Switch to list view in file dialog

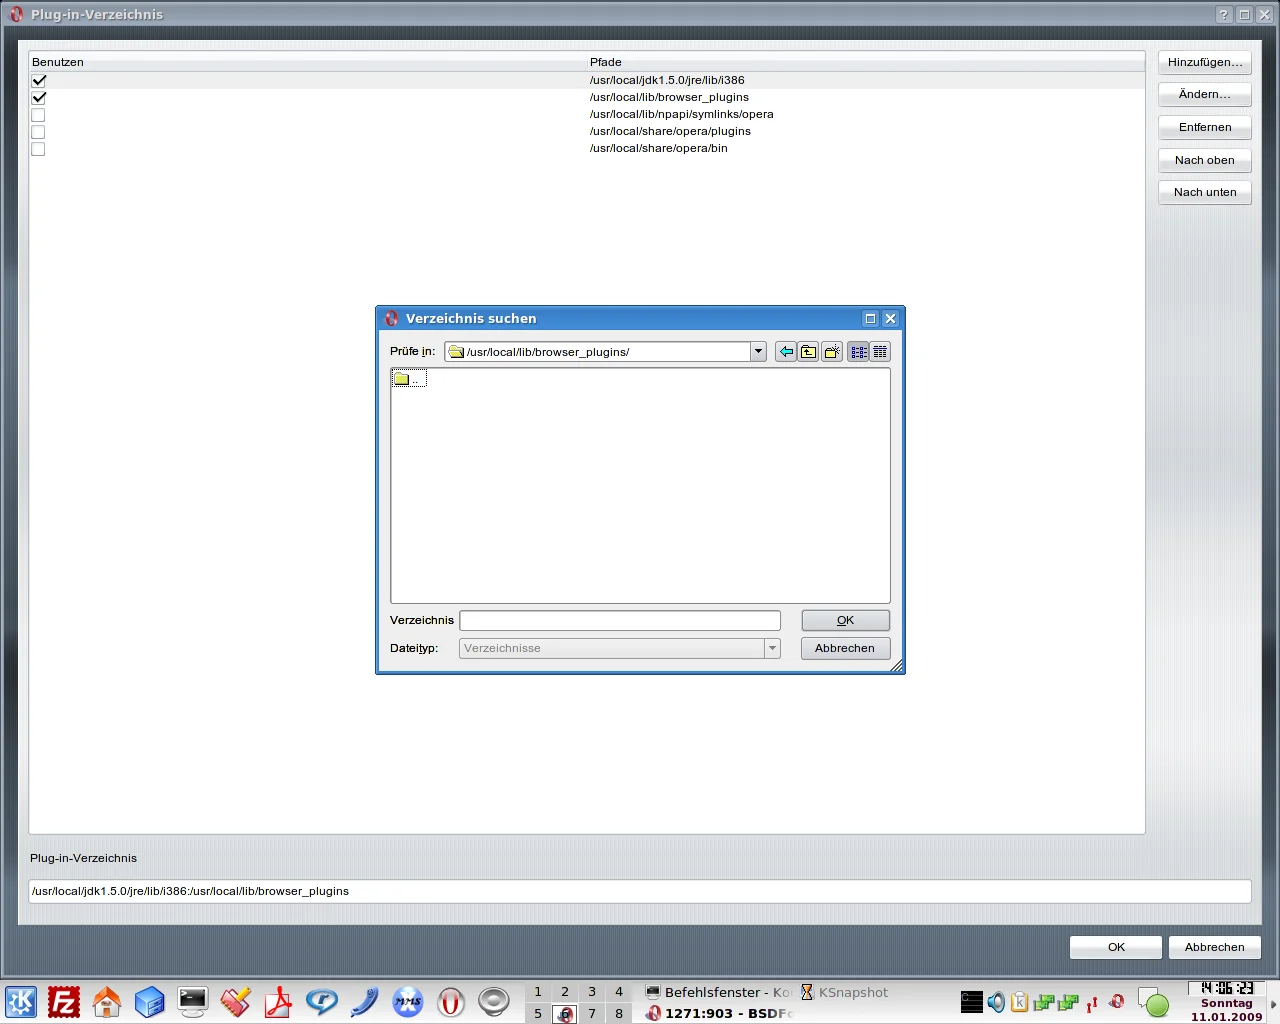(x=858, y=352)
